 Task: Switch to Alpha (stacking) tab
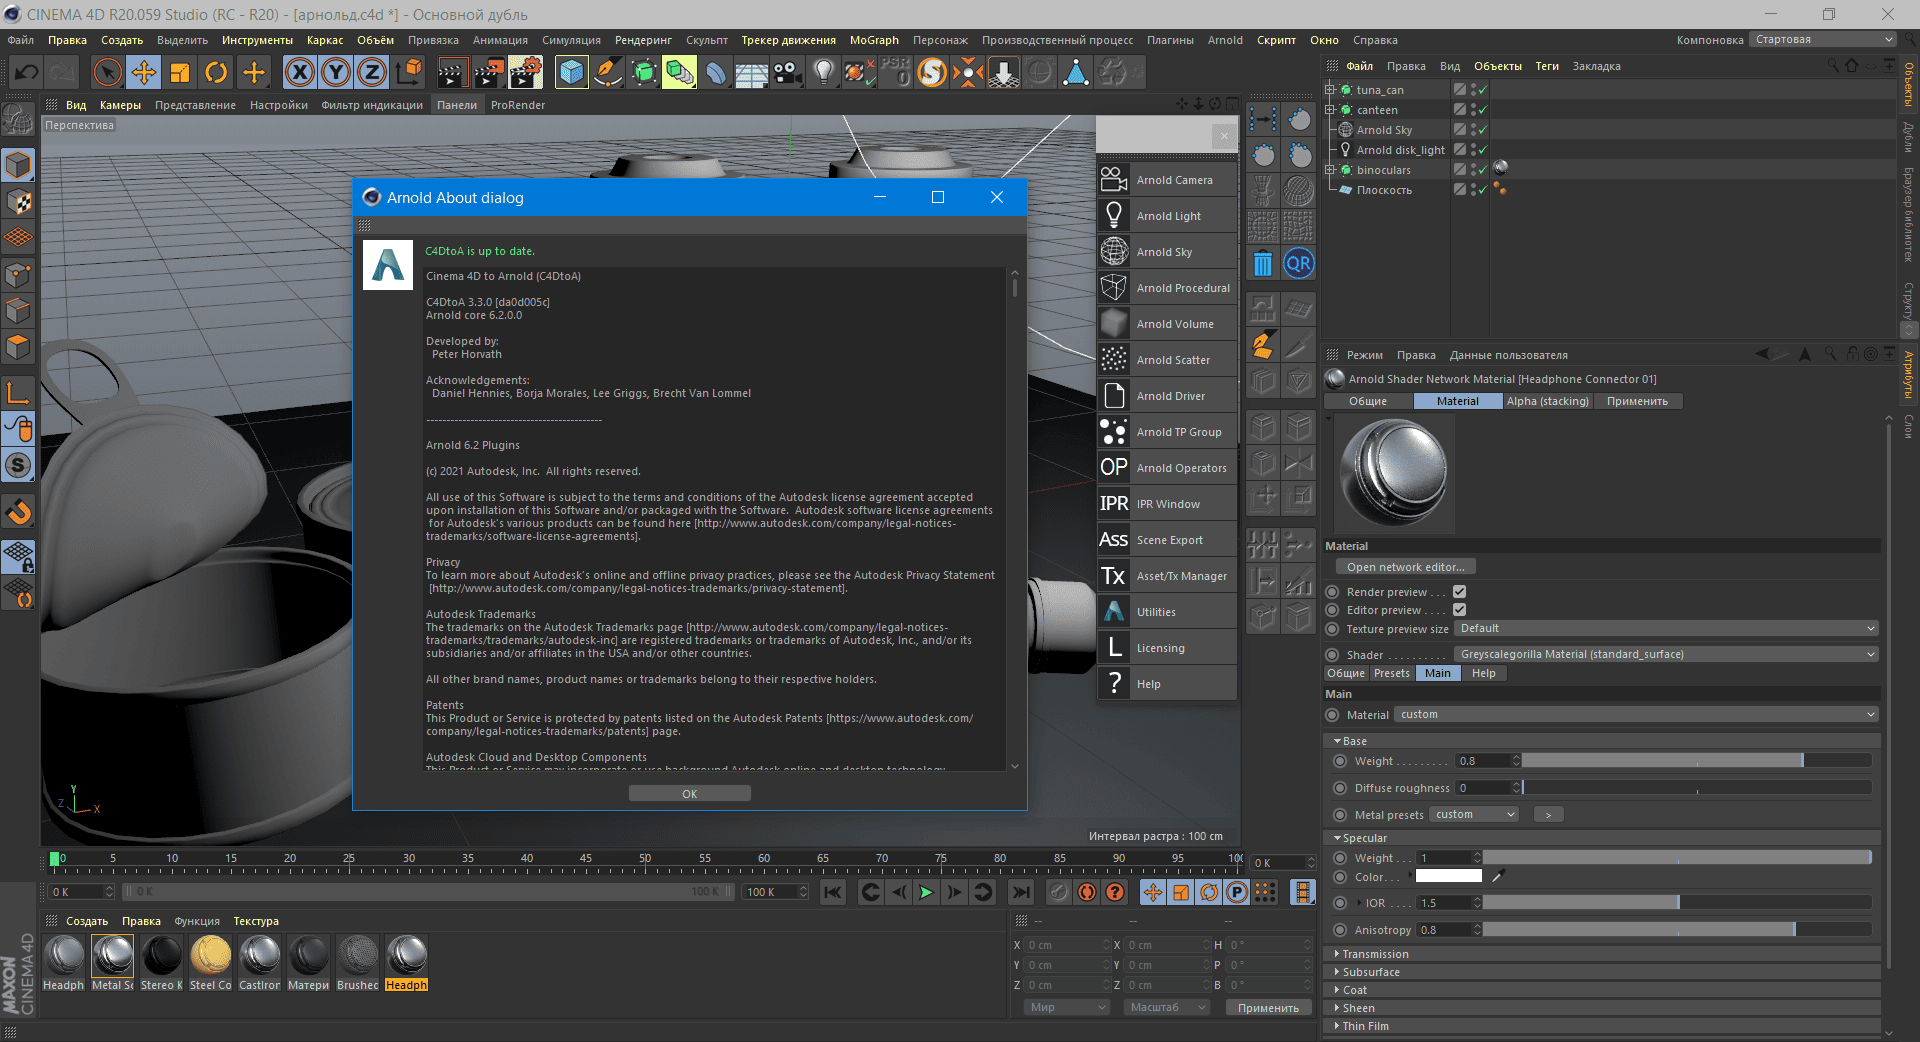pos(1547,401)
